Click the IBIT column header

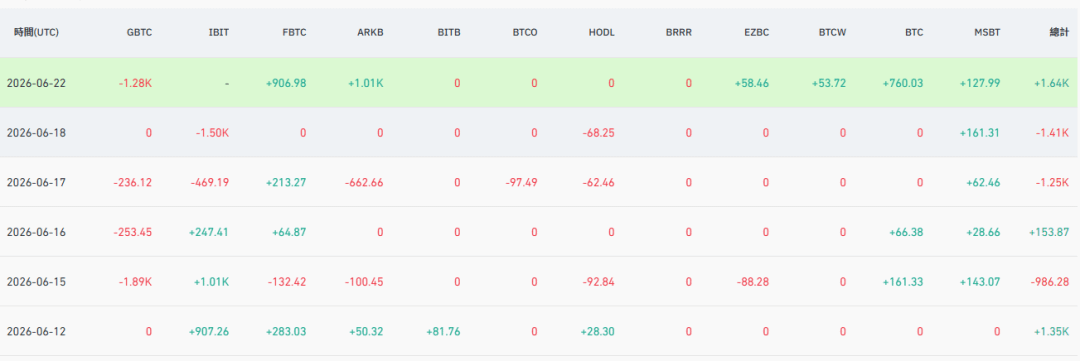219,32
